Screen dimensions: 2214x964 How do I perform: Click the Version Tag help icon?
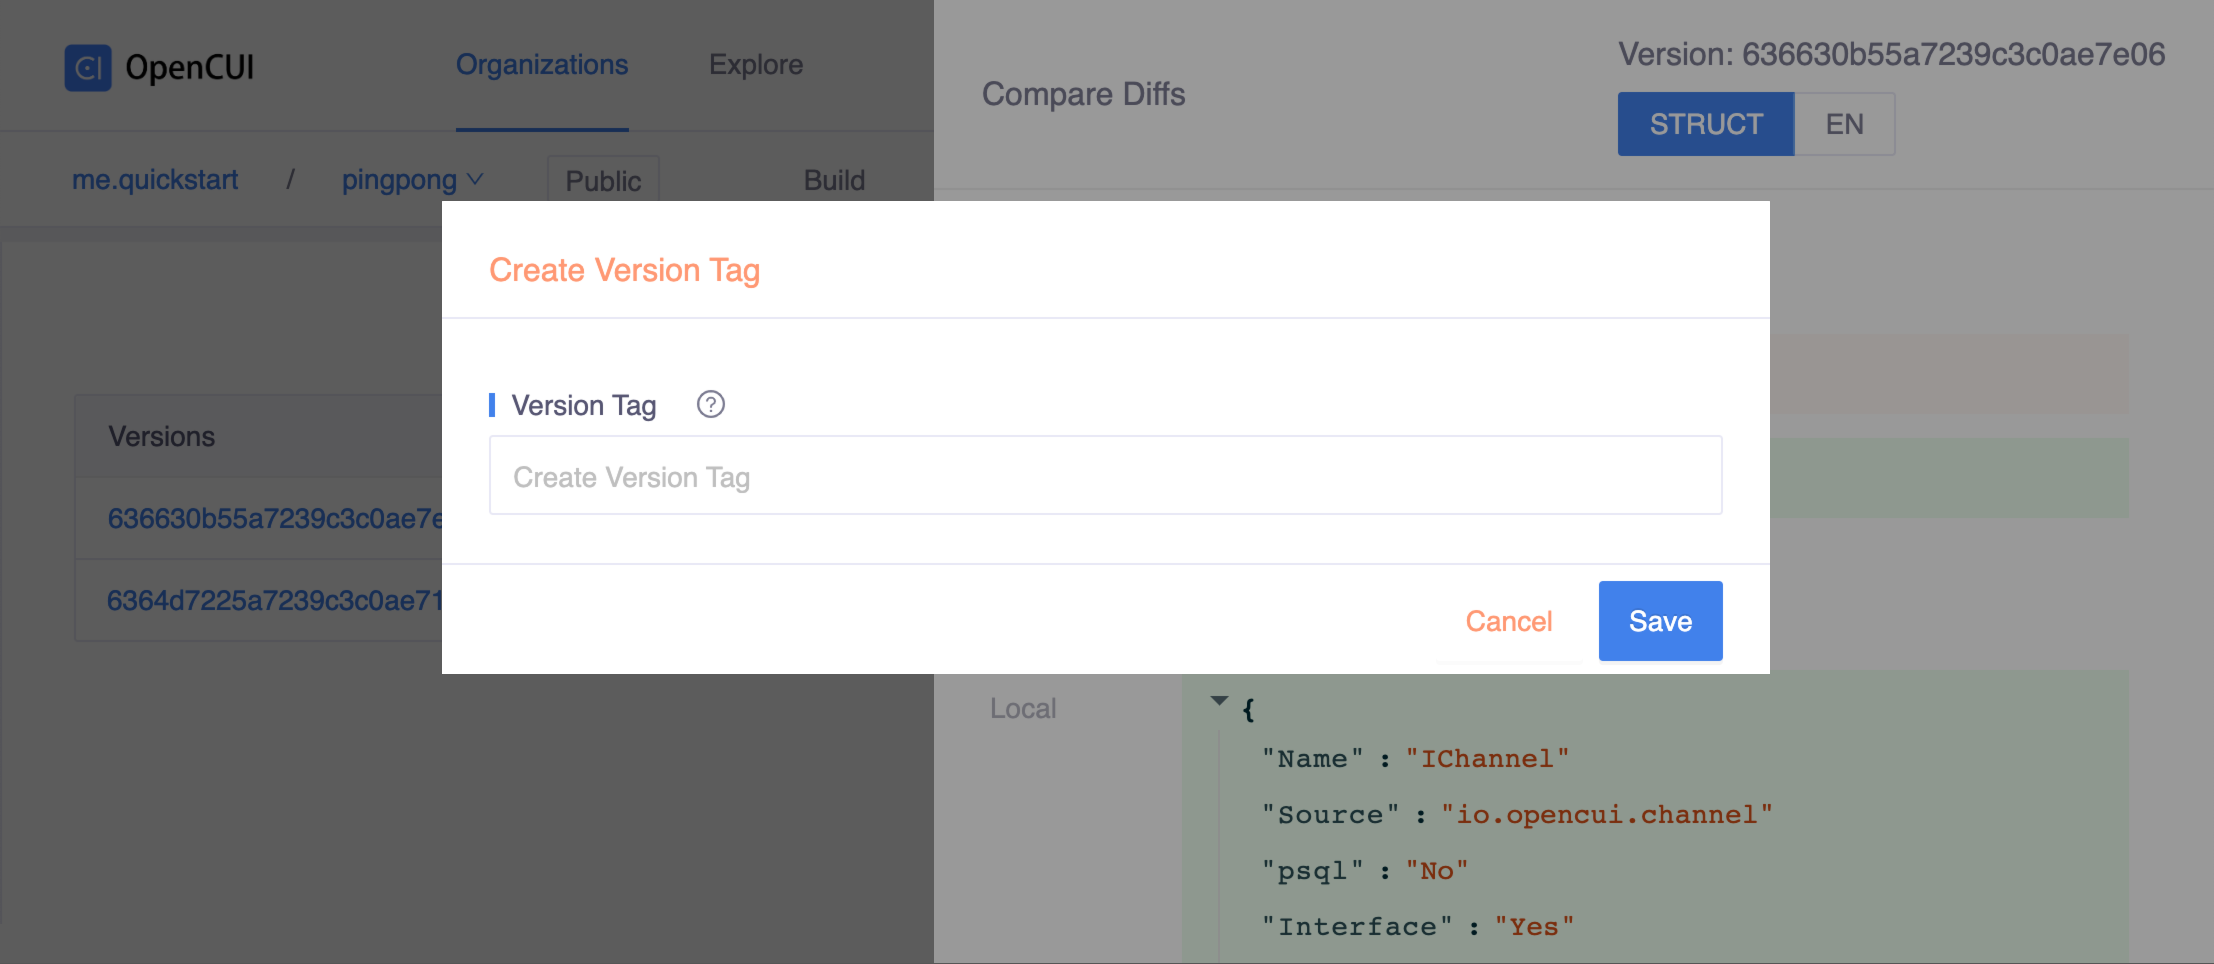pos(710,404)
